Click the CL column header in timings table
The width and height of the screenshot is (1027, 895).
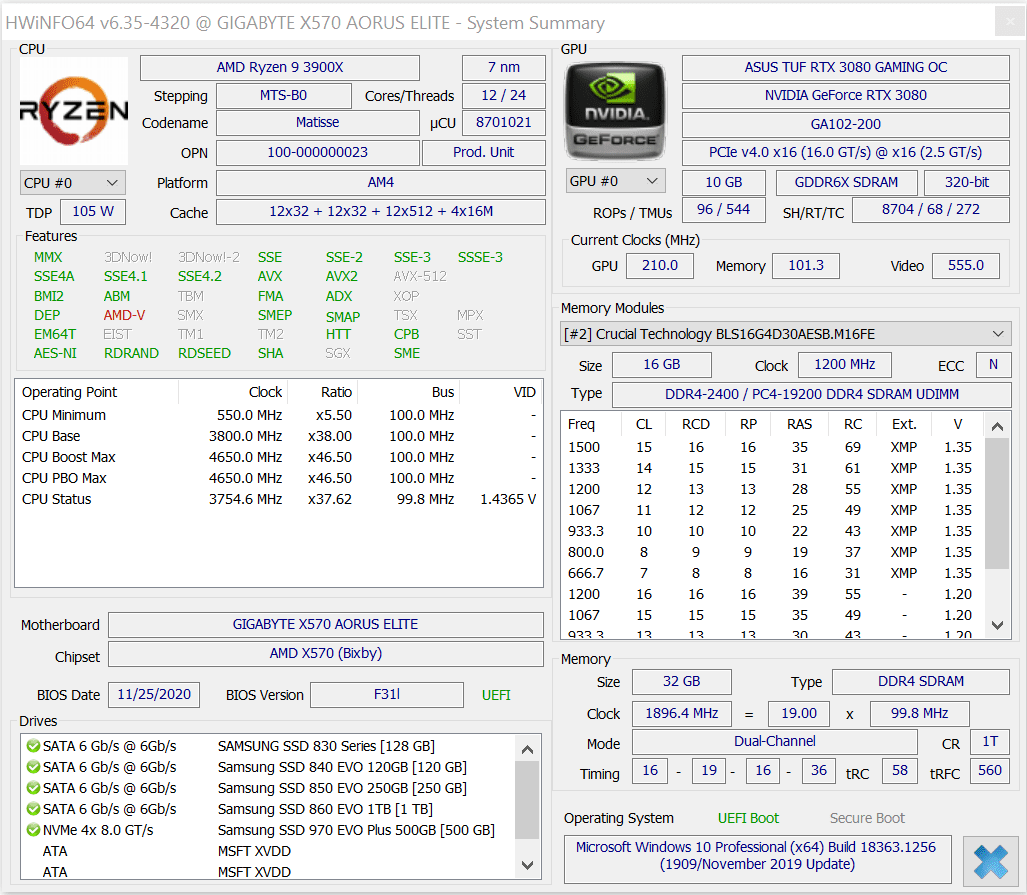coord(643,424)
